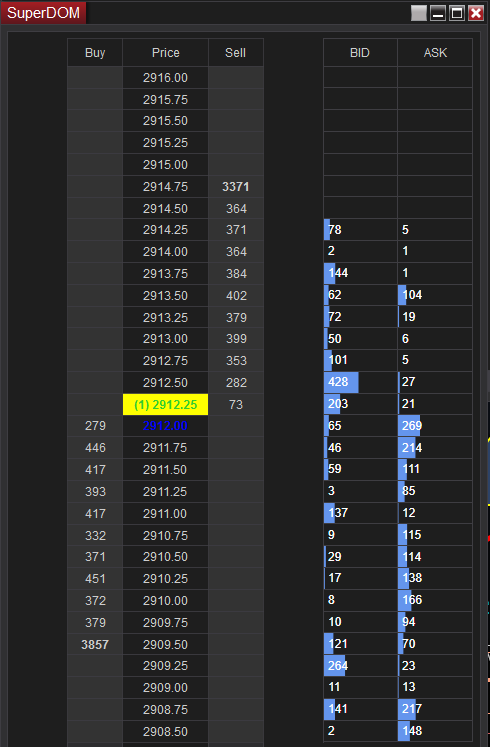490x747 pixels.
Task: Click the gray square icon in title bar
Action: pos(419,13)
